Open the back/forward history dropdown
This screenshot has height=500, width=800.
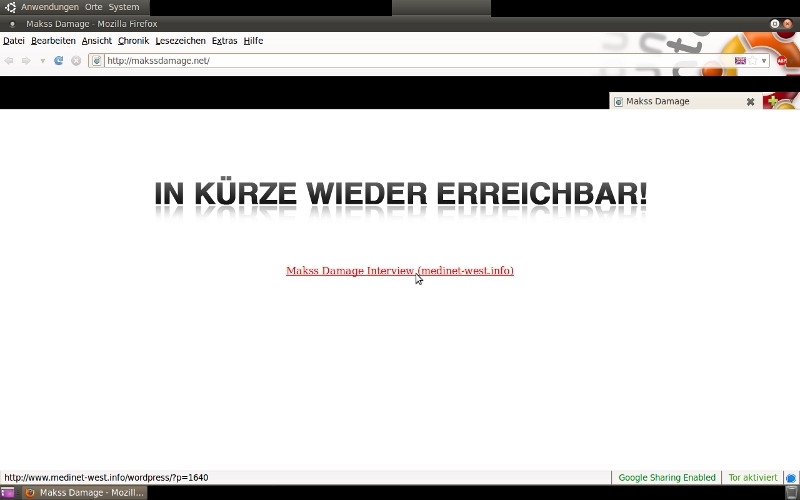42,61
